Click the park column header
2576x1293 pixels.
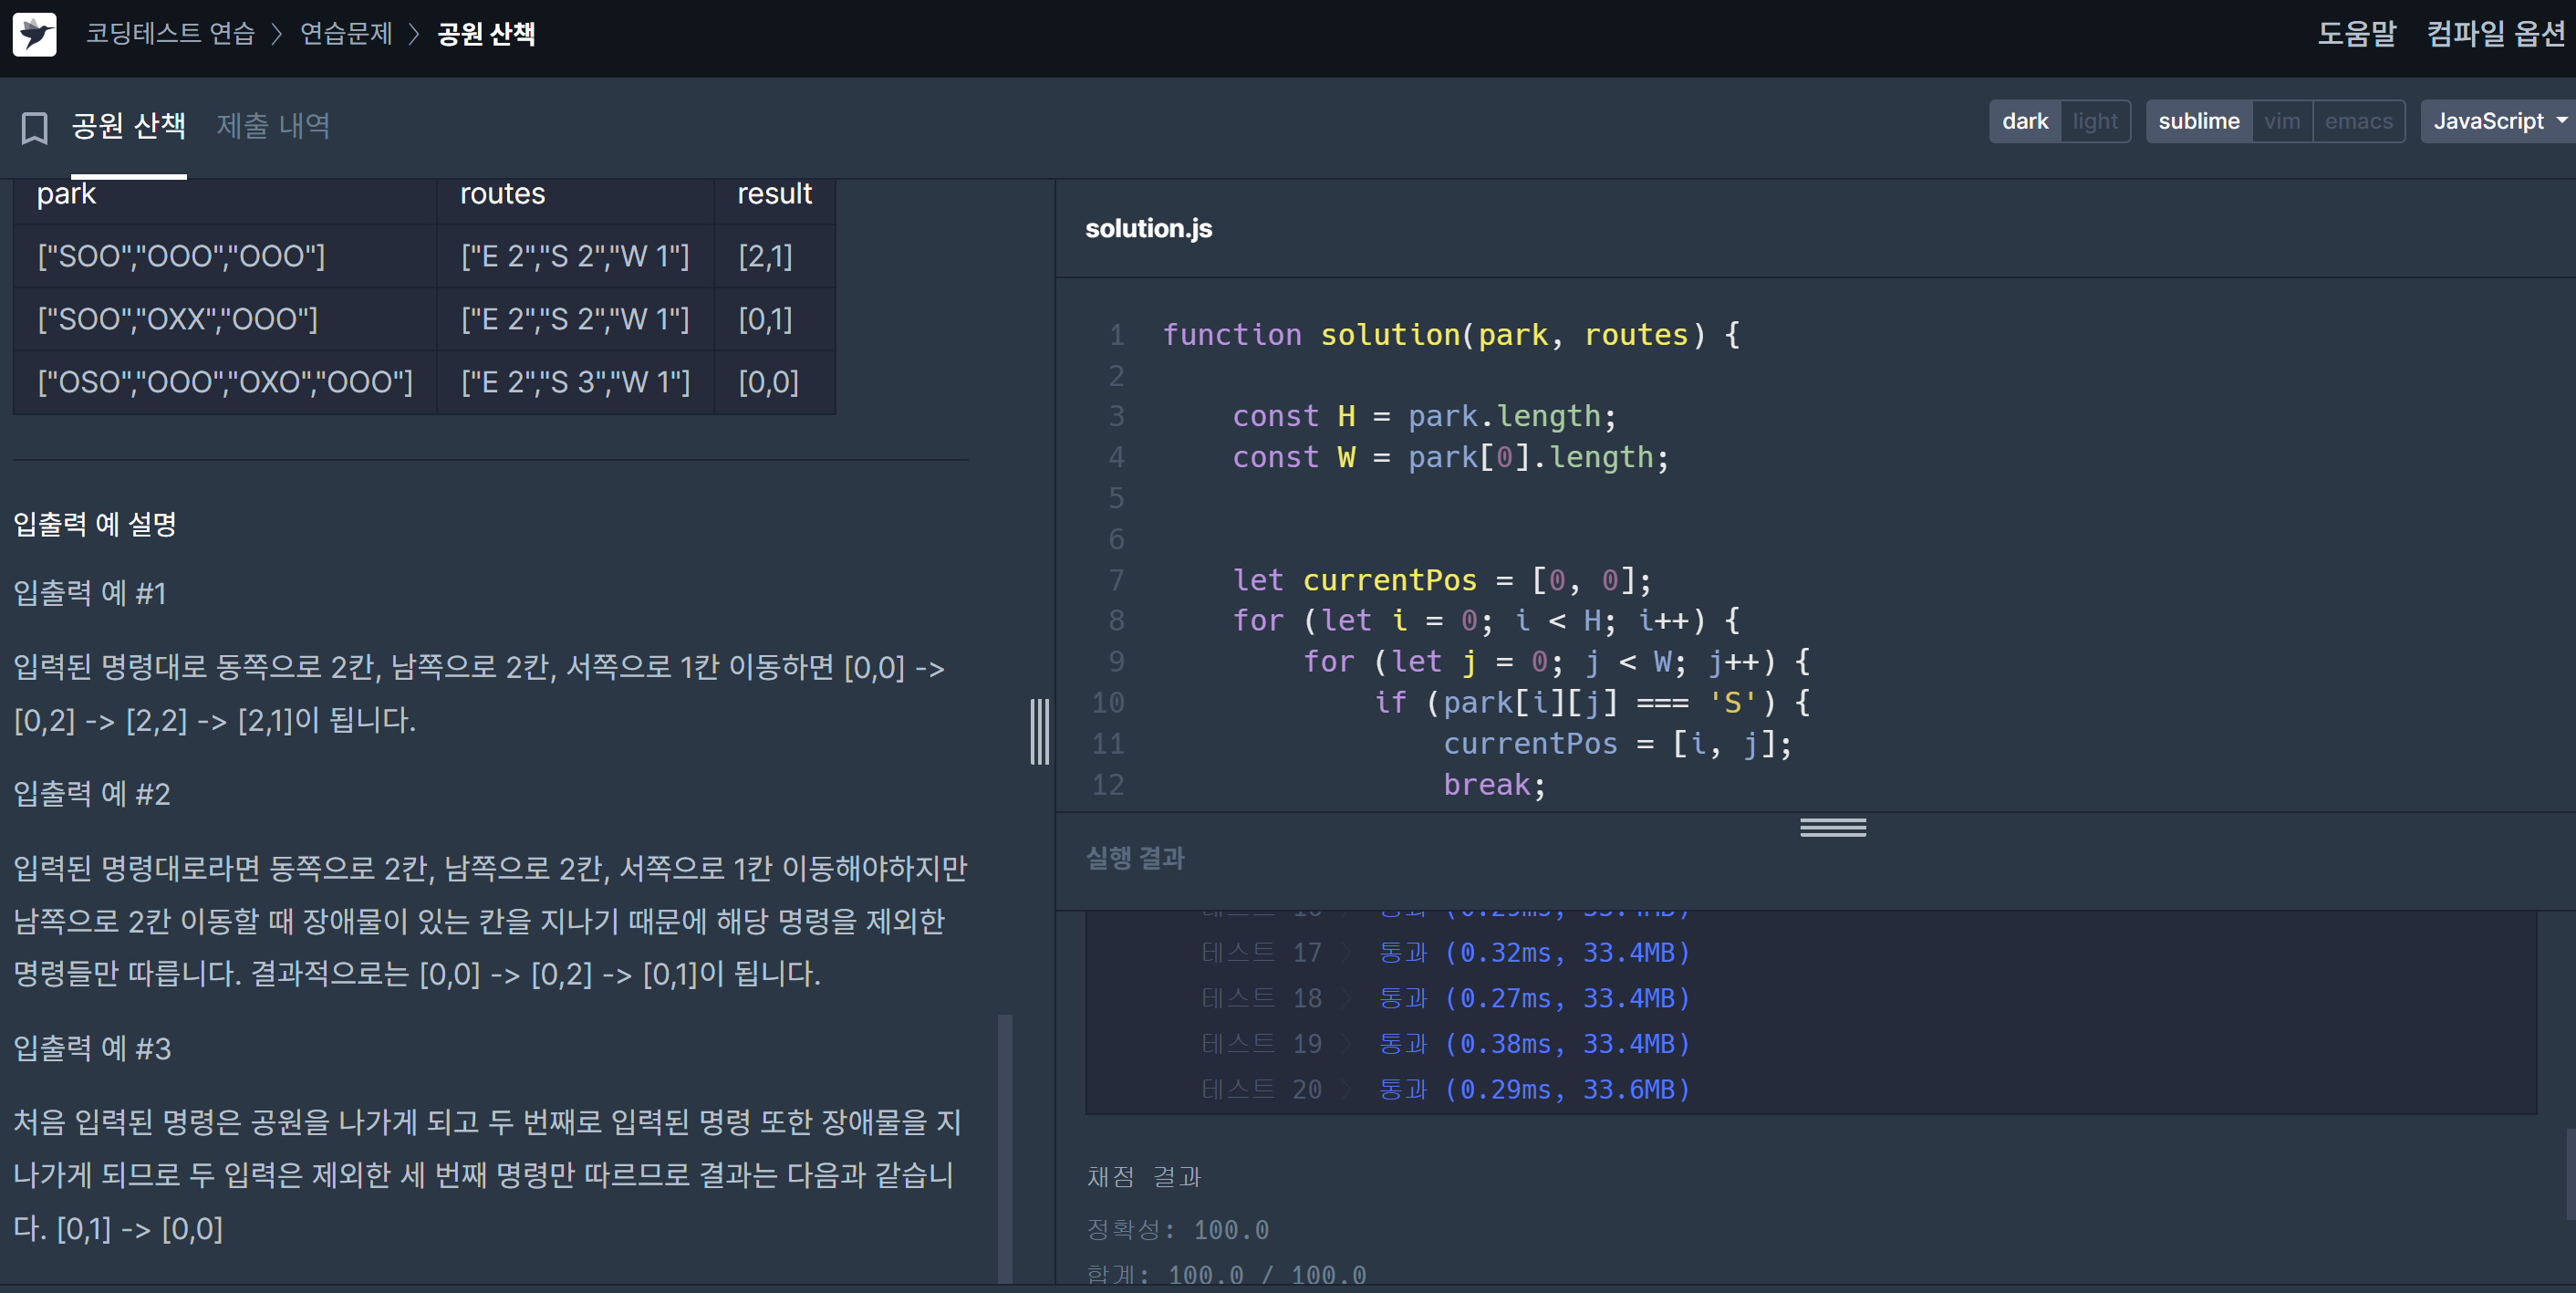pyautogui.click(x=66, y=194)
